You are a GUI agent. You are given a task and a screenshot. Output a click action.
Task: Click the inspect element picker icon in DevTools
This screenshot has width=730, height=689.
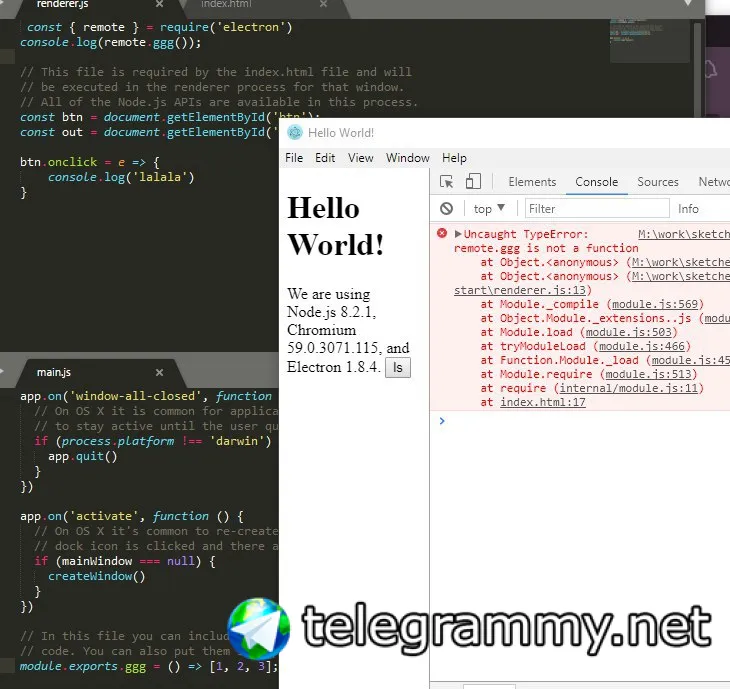(446, 182)
